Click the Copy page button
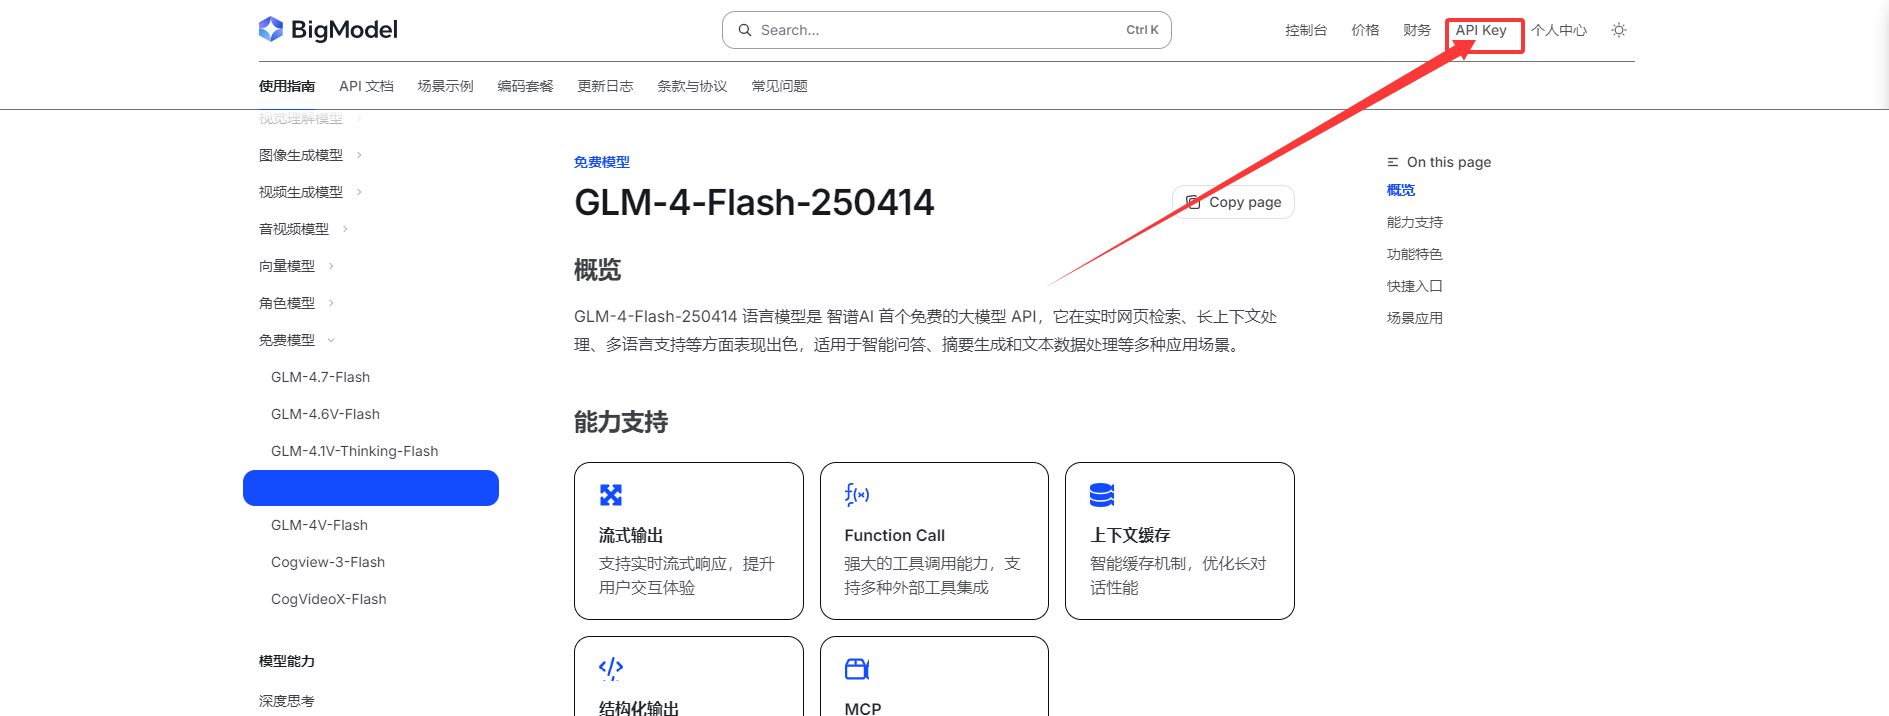The image size is (1889, 716). tap(1233, 202)
